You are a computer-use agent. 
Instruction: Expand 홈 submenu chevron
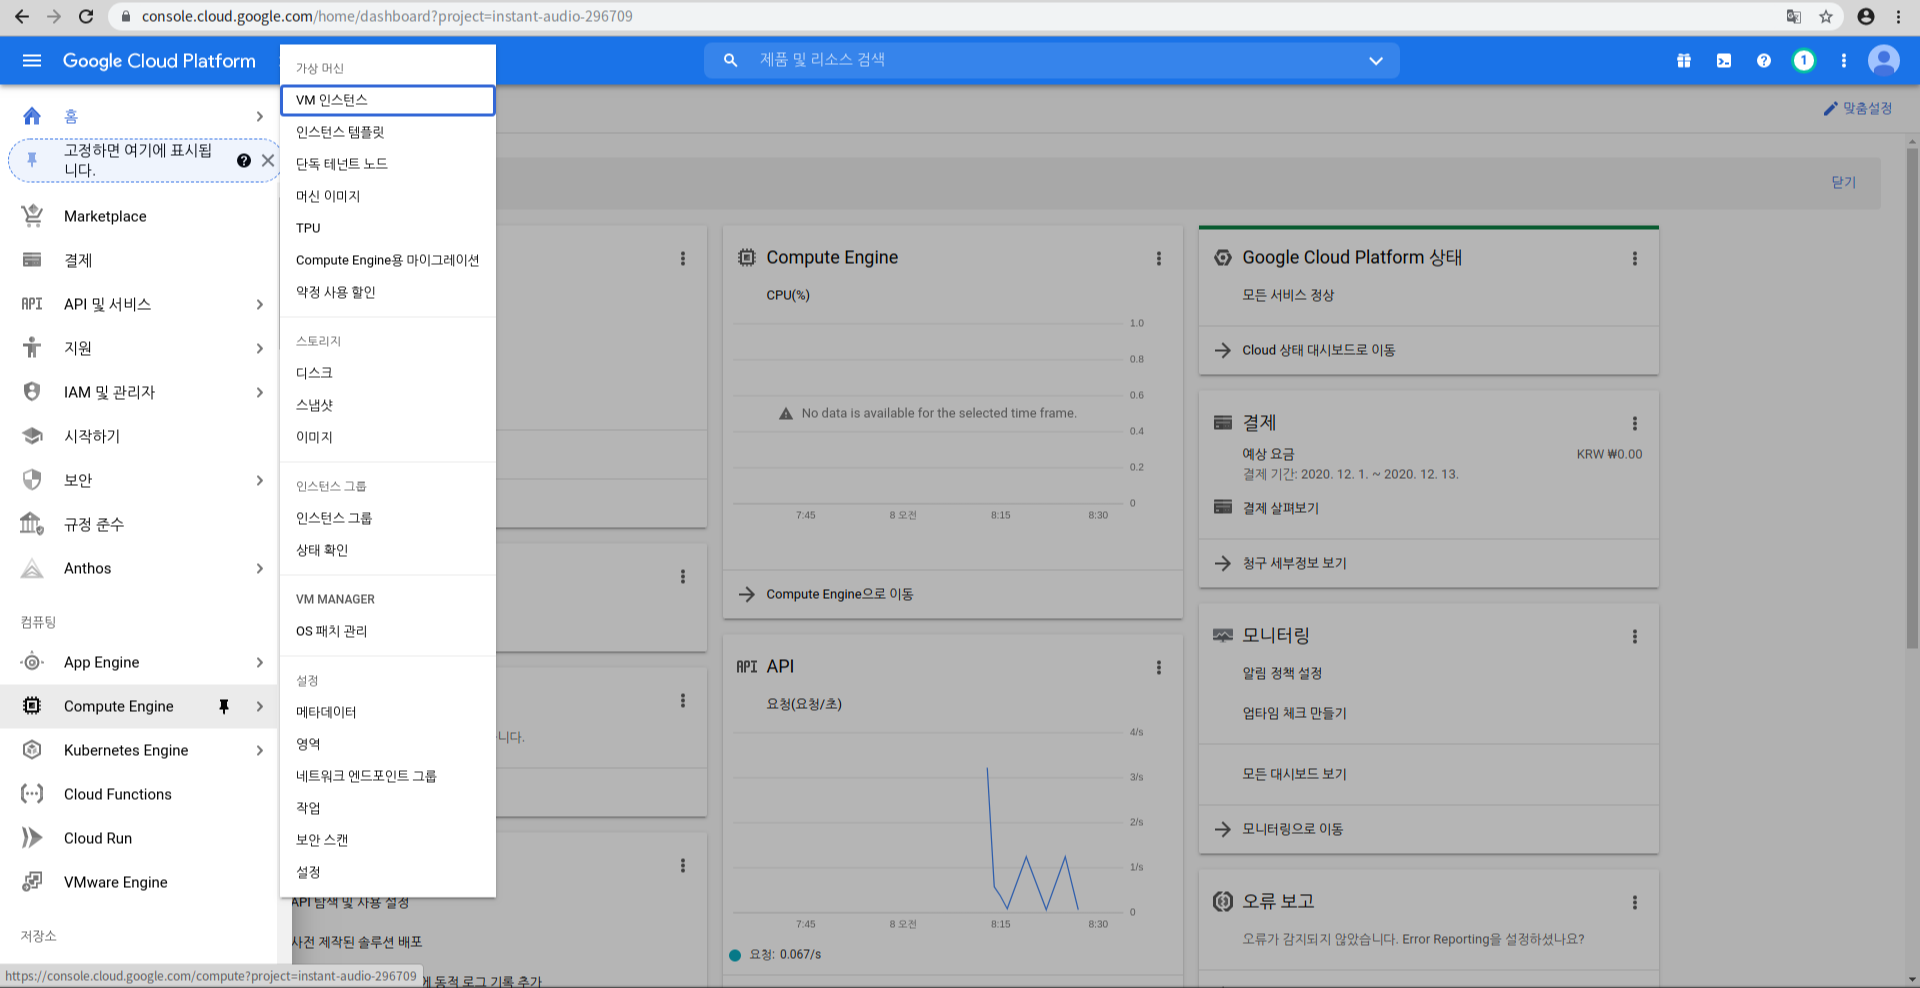point(260,116)
